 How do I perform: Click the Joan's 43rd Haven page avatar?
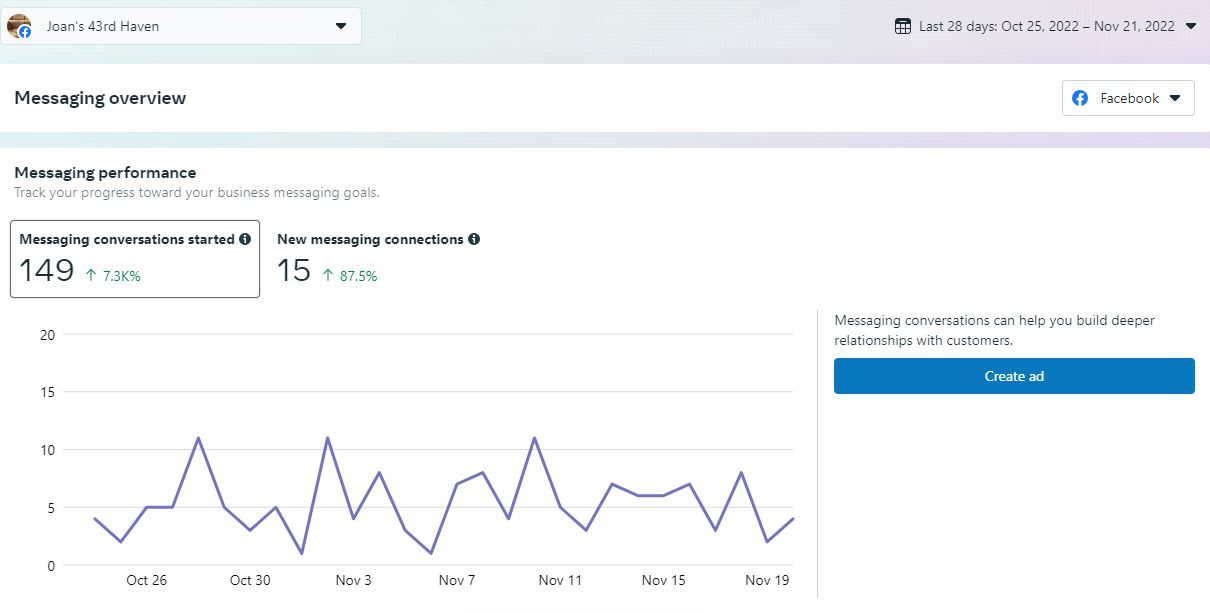18,26
